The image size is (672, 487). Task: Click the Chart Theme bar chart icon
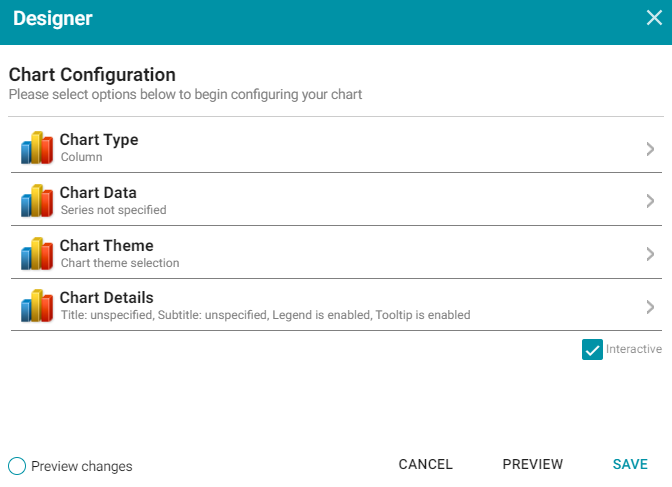pyautogui.click(x=37, y=253)
